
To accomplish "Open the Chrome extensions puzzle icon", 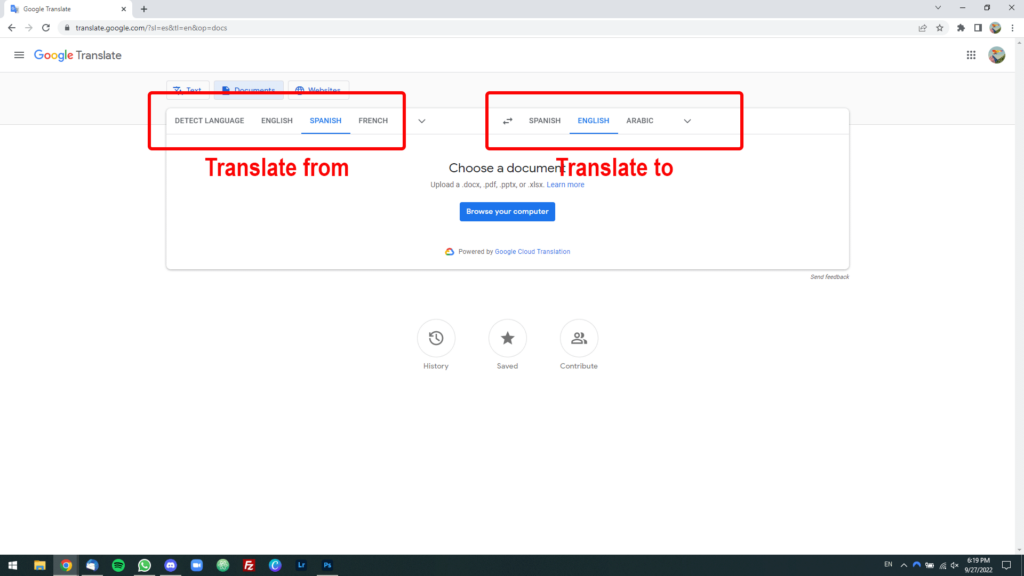I will [961, 28].
